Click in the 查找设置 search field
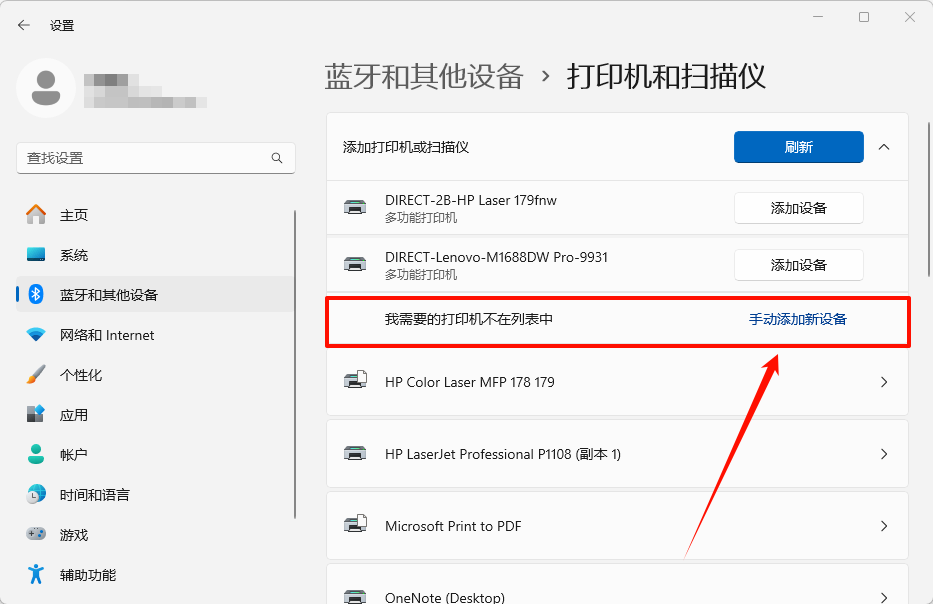 140,158
